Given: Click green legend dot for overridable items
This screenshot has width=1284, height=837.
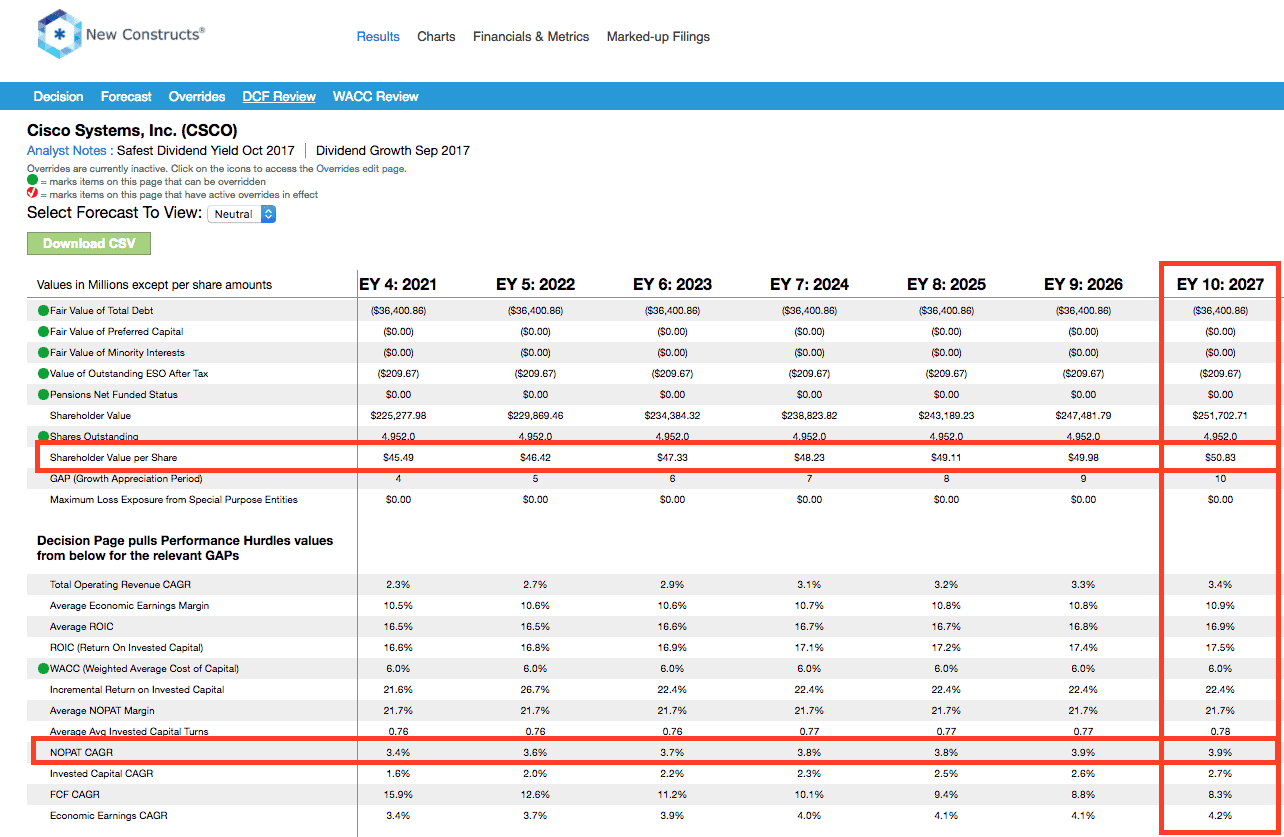Looking at the screenshot, I should pos(32,182).
